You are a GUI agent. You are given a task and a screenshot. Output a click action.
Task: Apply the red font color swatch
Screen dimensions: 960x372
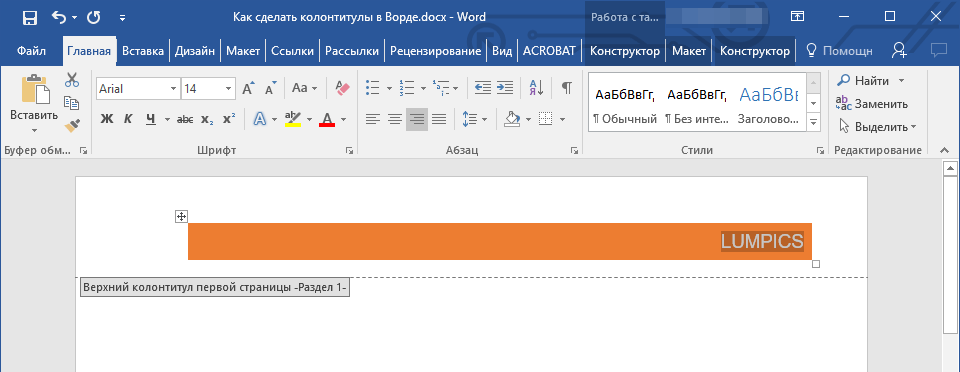tap(327, 119)
